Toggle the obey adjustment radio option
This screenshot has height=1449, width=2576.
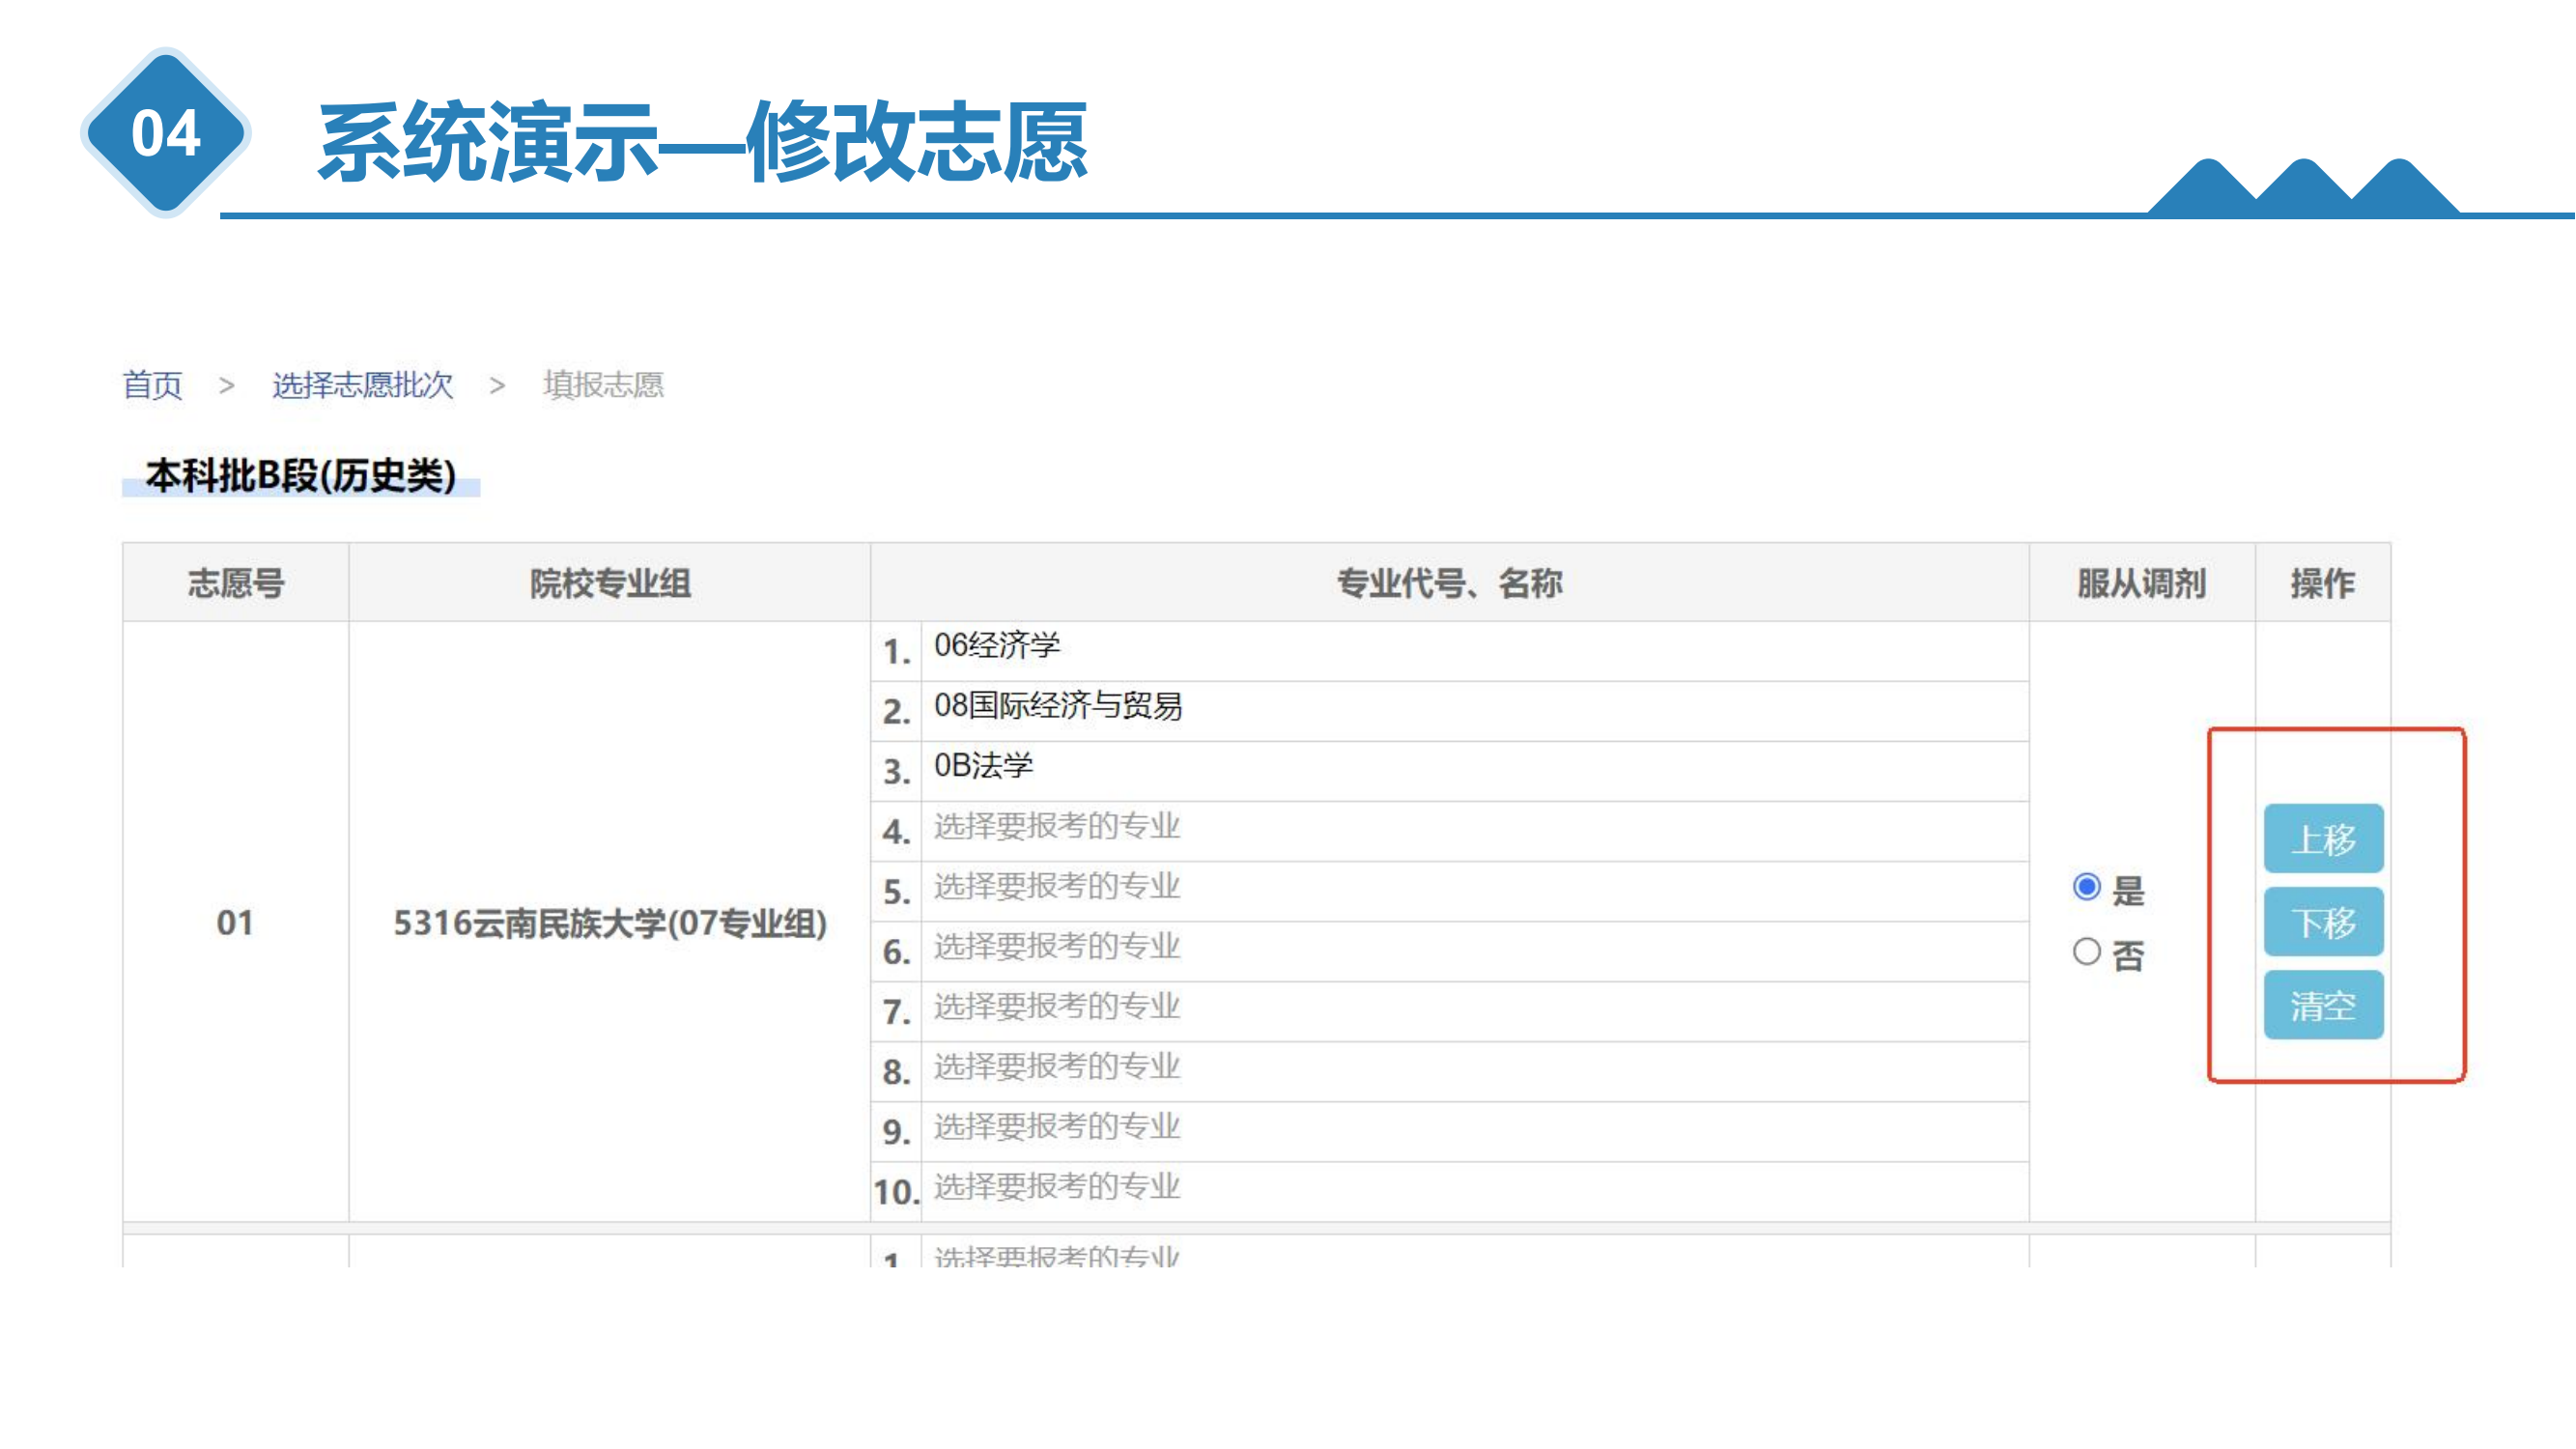click(x=2087, y=886)
